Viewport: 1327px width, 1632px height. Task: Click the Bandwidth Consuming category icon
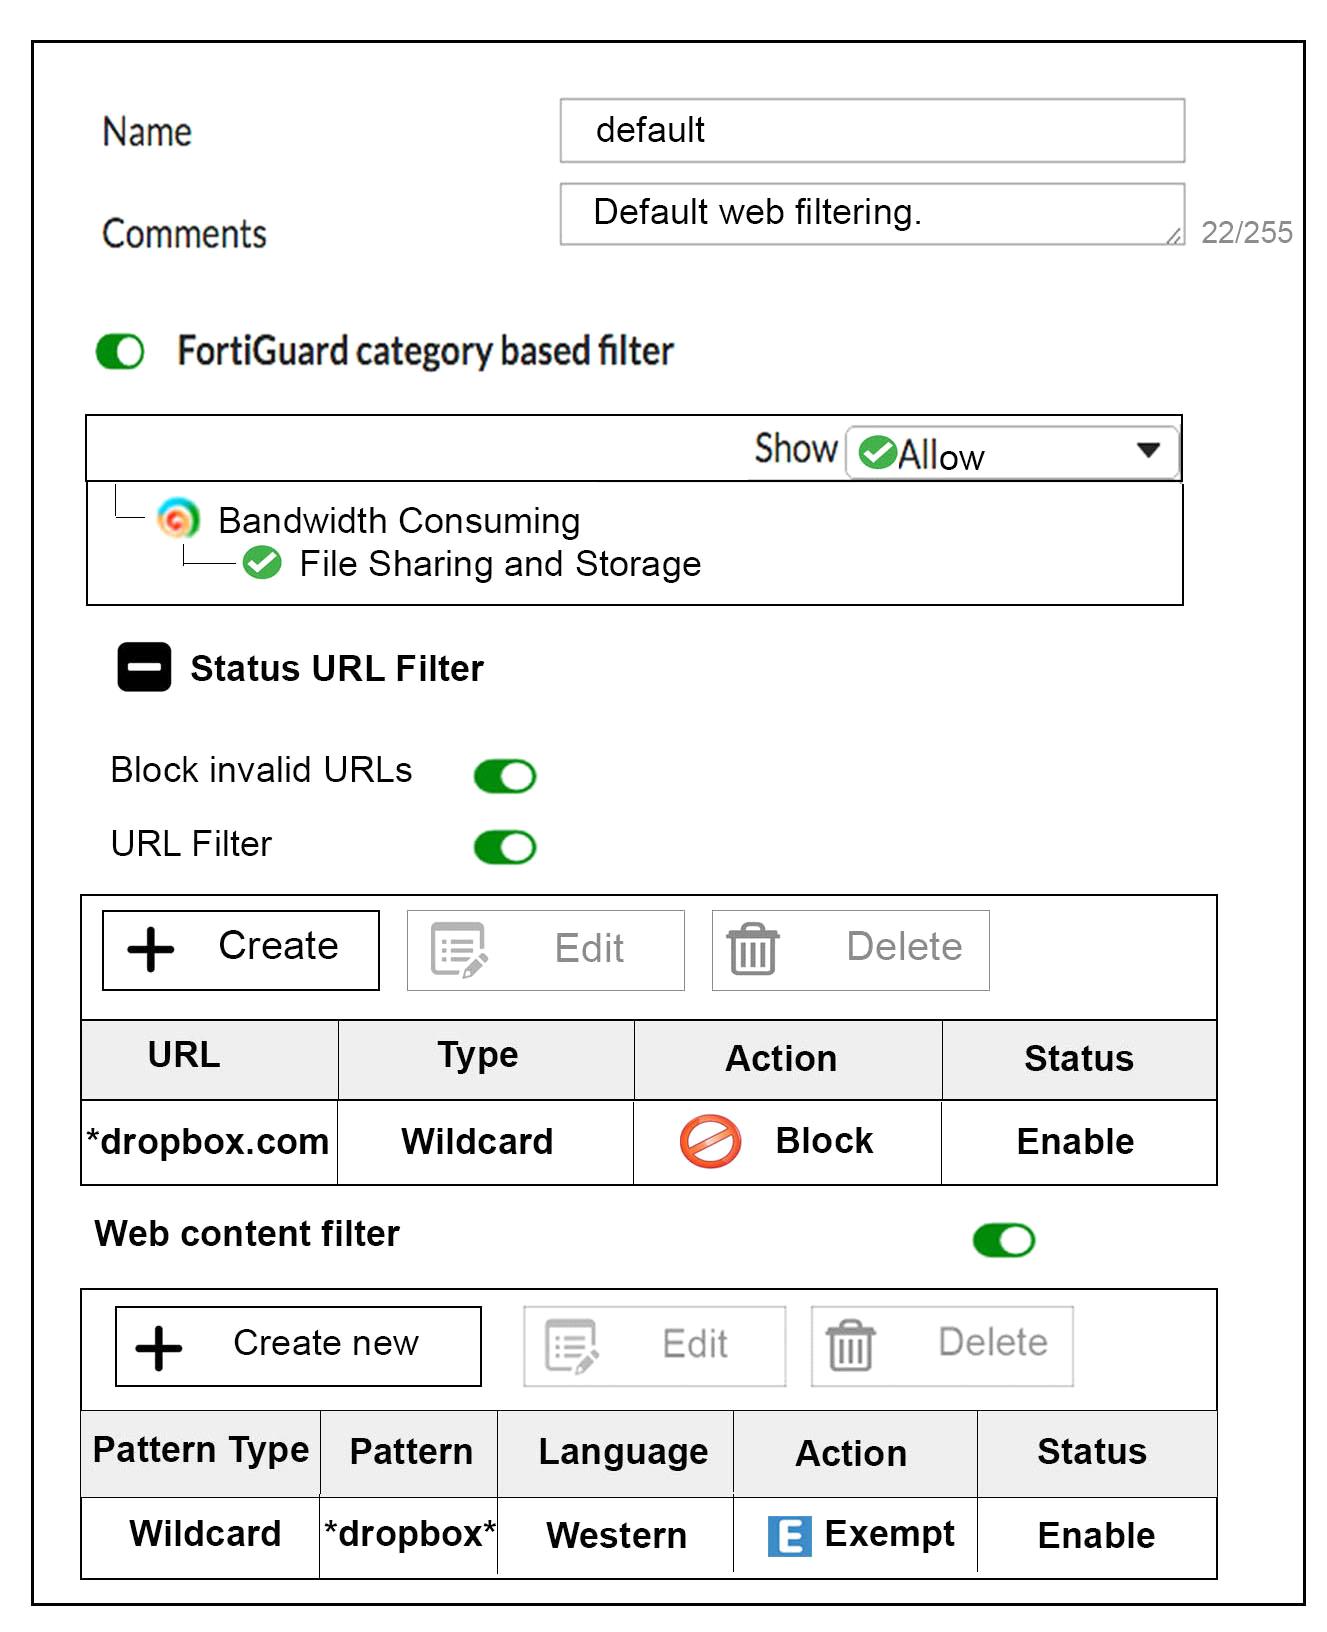[x=178, y=518]
